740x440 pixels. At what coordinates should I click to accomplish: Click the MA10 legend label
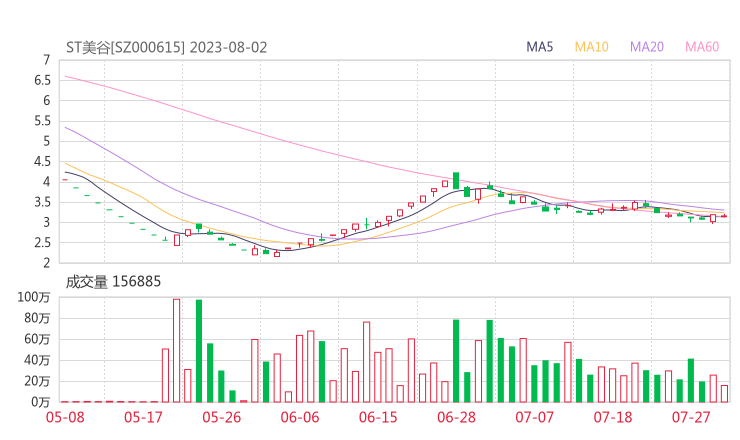(591, 47)
